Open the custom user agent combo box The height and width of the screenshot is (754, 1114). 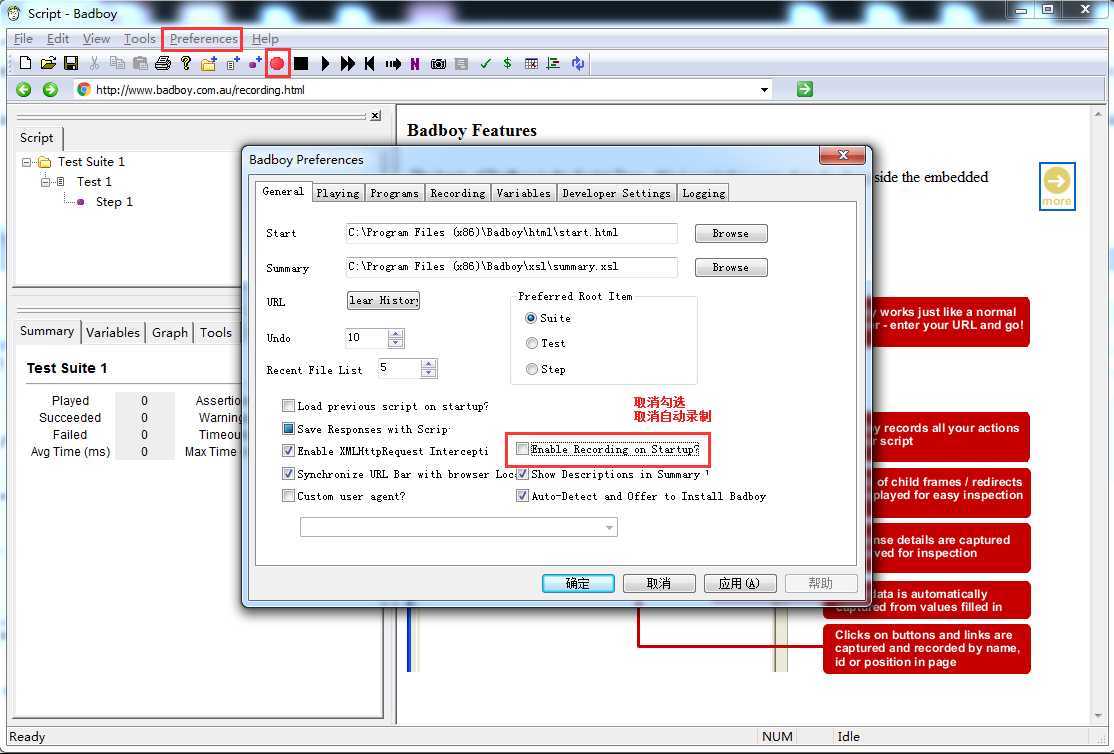(458, 527)
